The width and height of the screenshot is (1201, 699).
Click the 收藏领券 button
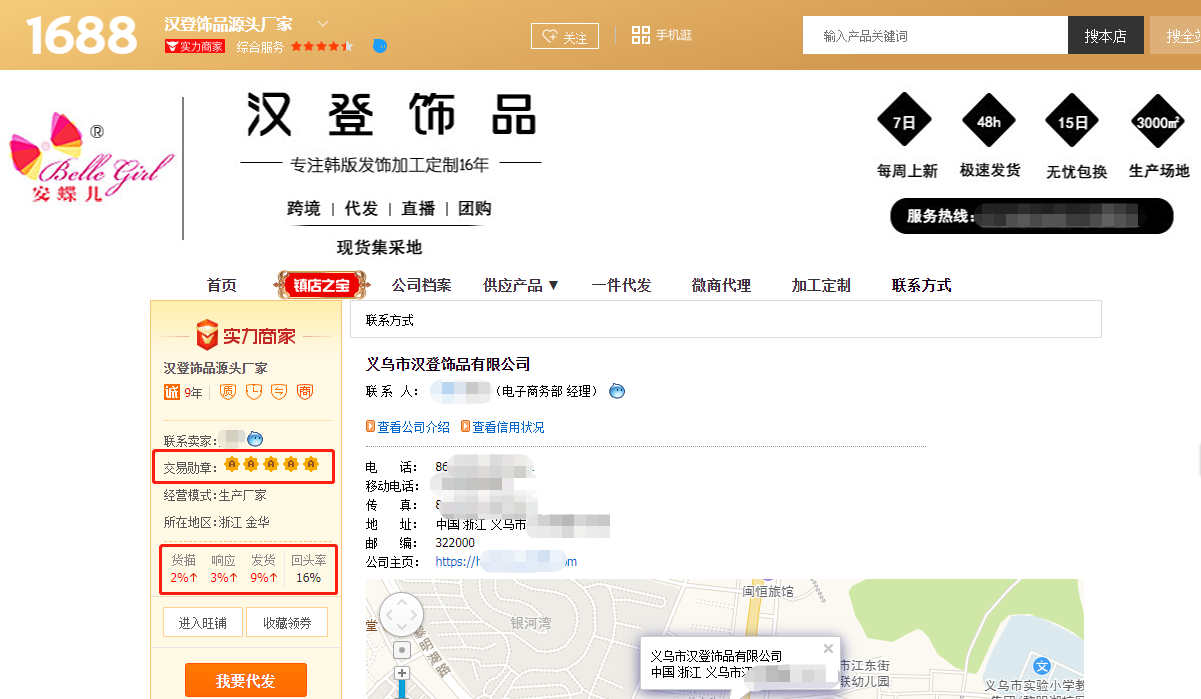coord(287,623)
